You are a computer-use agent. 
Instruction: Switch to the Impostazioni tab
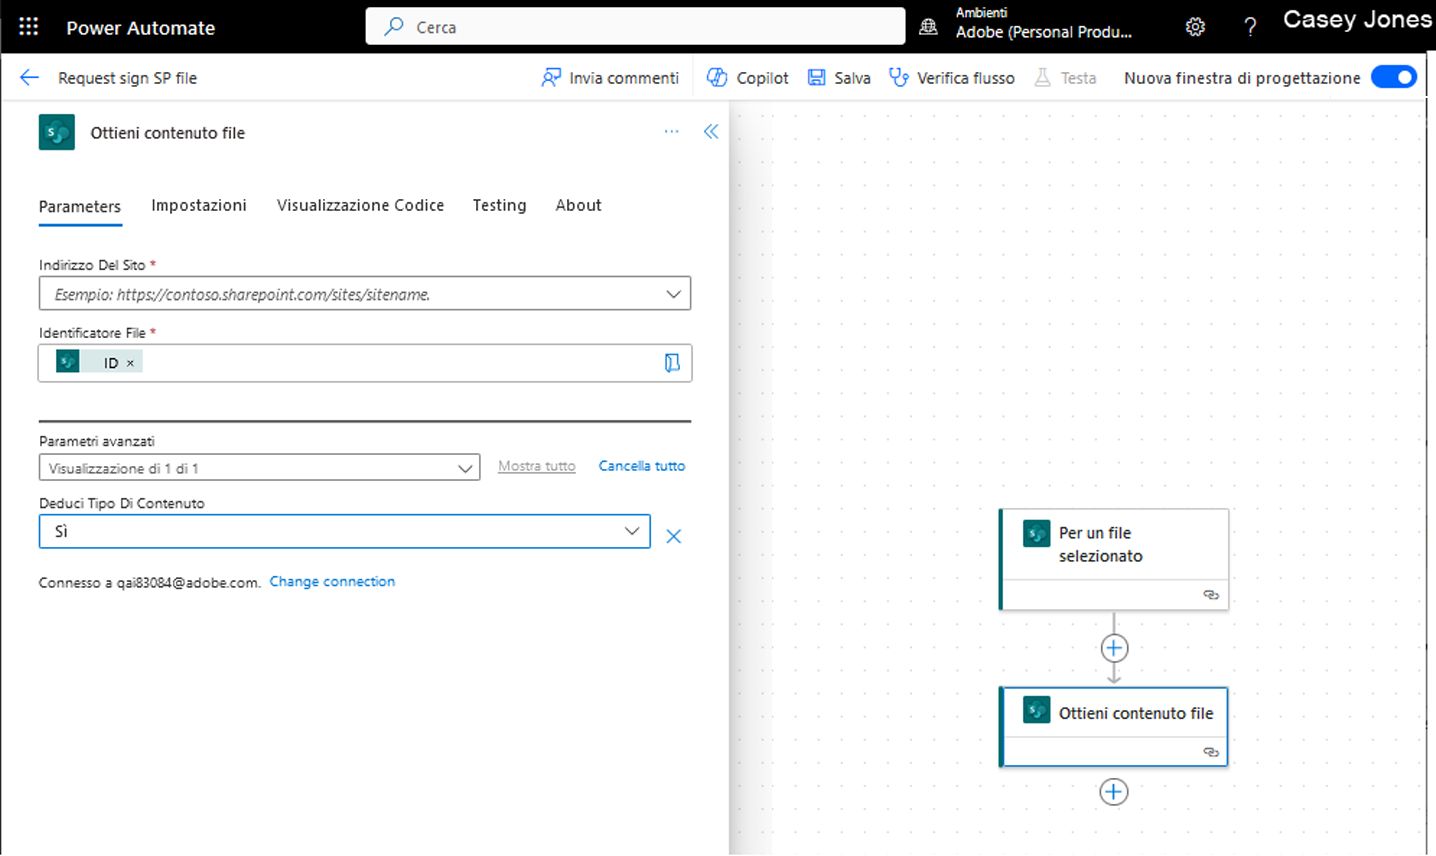[199, 205]
